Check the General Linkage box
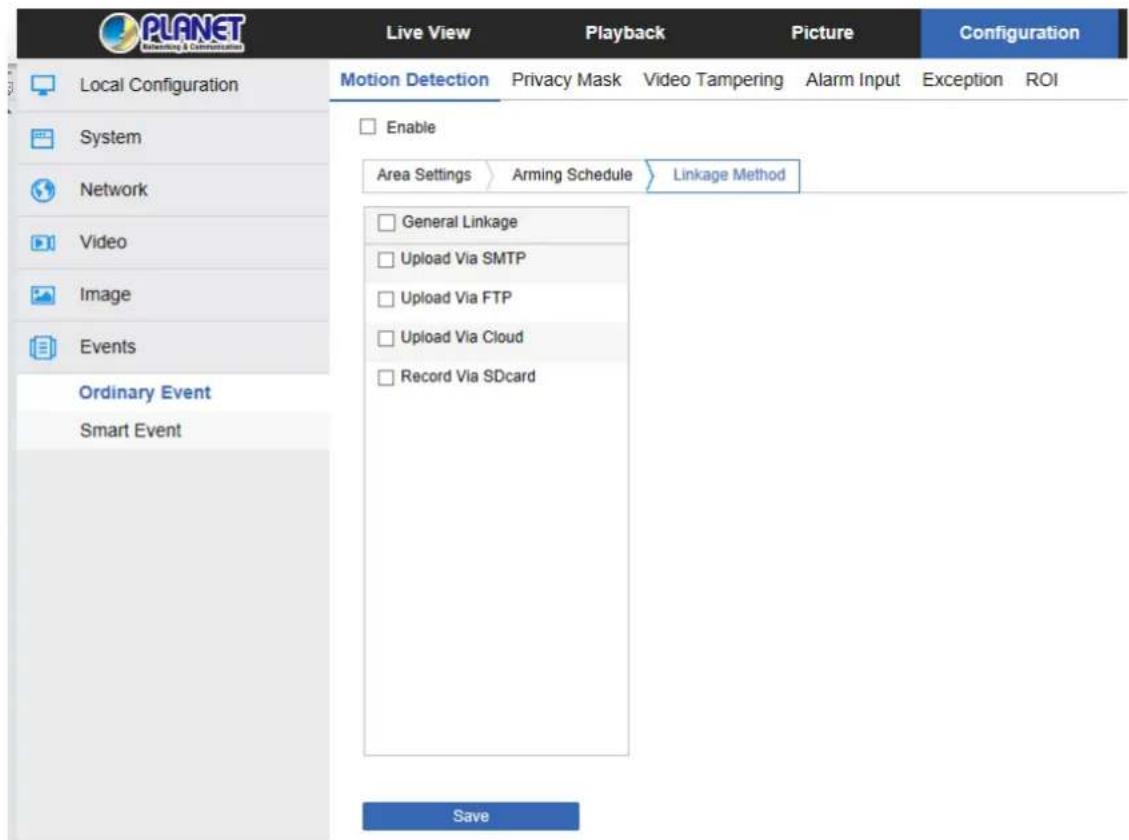This screenshot has height=840, width=1129. pos(387,222)
